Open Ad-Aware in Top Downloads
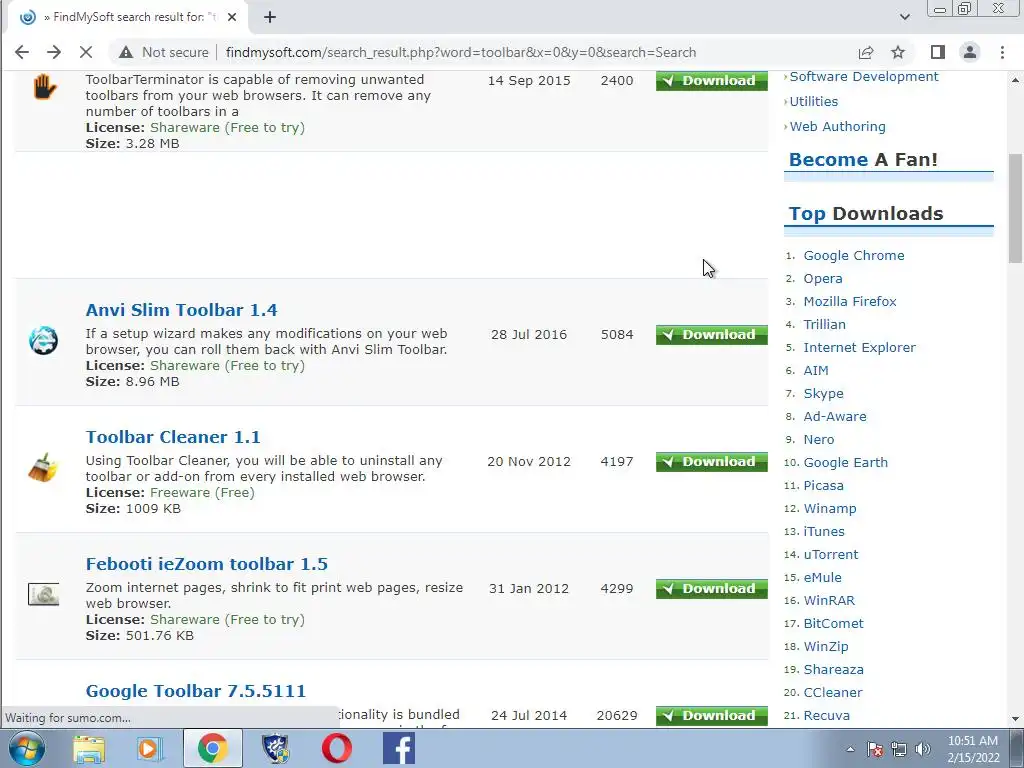 pos(835,417)
